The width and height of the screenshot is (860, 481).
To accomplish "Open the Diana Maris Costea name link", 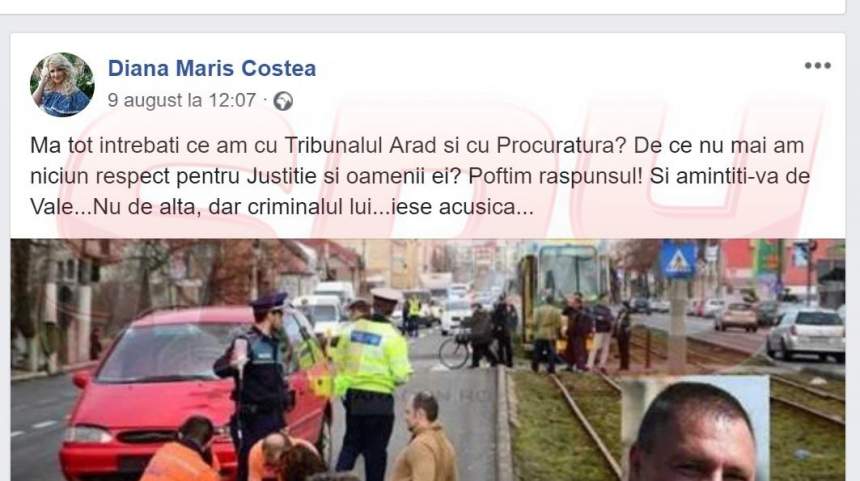I will tap(212, 69).
